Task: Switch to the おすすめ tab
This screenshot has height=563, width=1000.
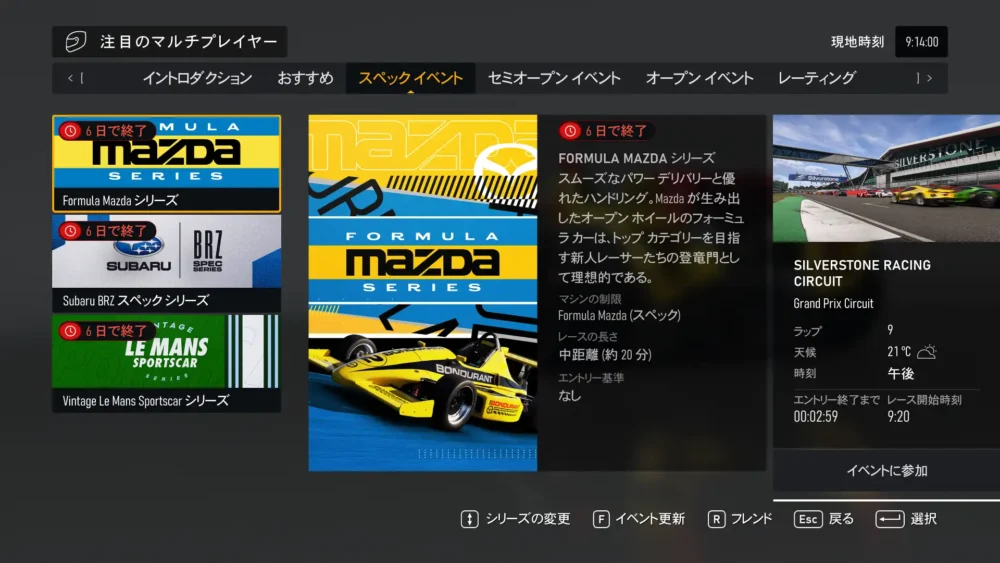Action: pos(305,78)
